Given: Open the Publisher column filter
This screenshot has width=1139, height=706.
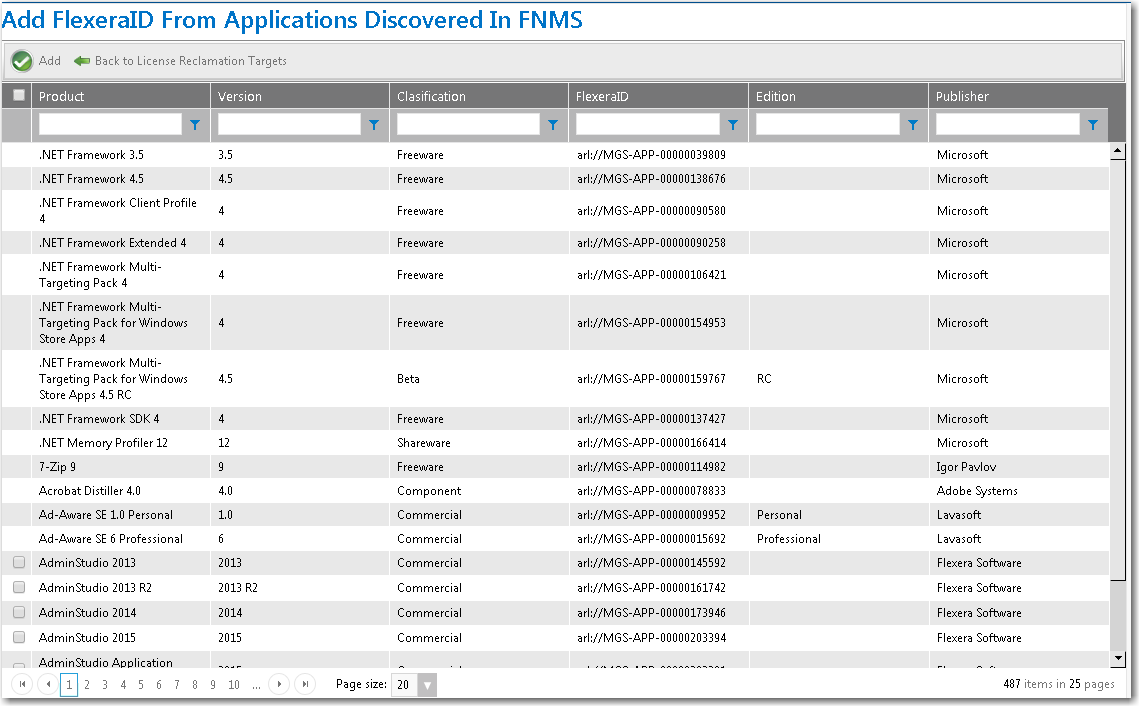Looking at the screenshot, I should tap(1092, 124).
